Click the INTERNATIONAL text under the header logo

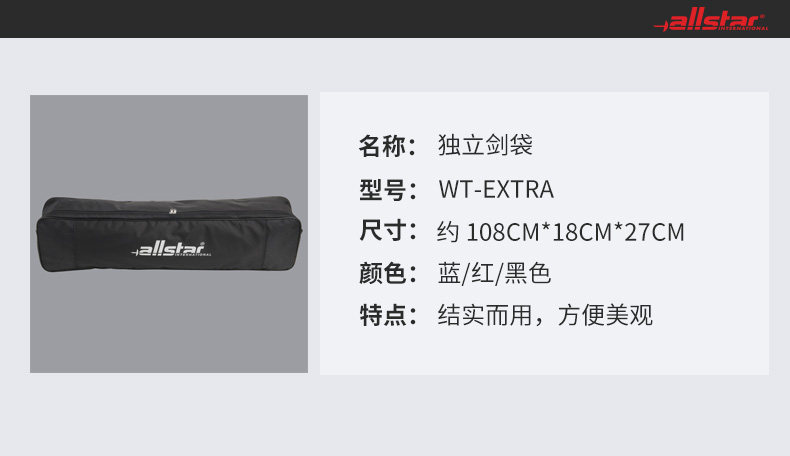(x=743, y=29)
